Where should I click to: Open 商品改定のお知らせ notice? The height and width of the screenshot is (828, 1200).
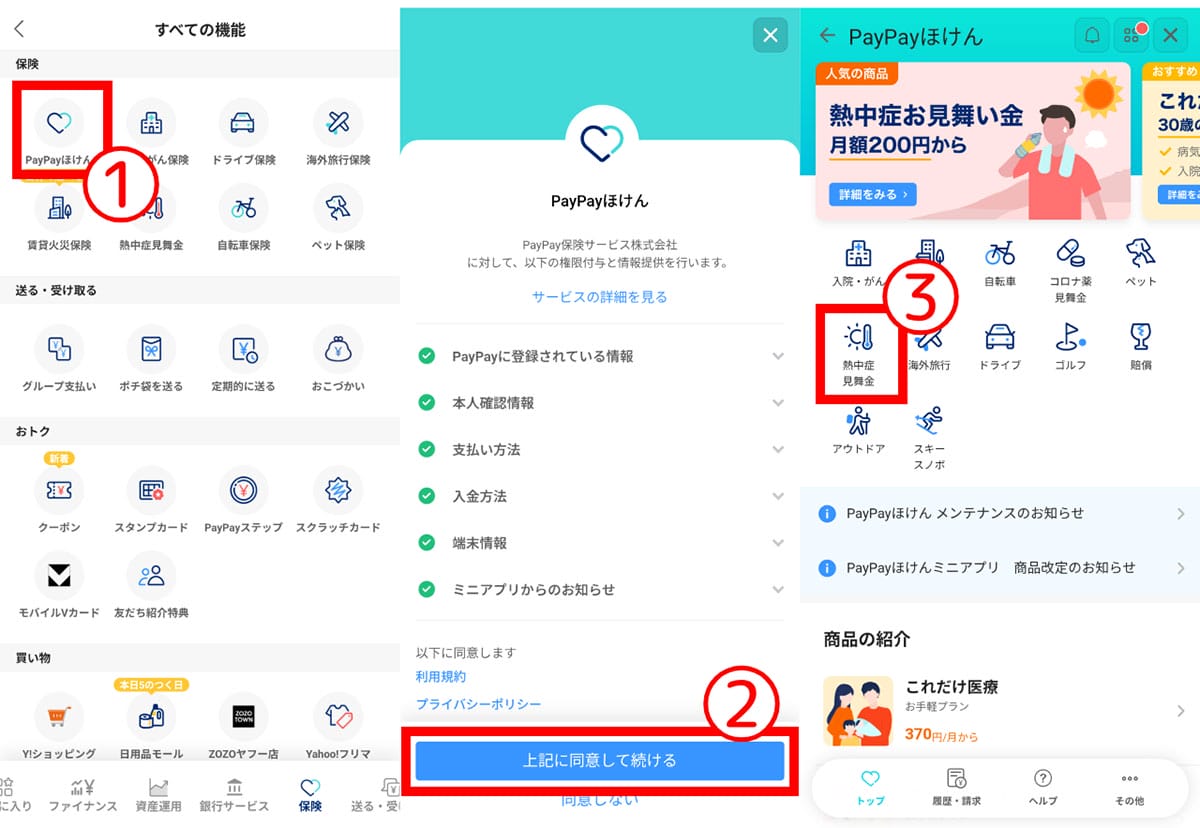coord(1000,567)
